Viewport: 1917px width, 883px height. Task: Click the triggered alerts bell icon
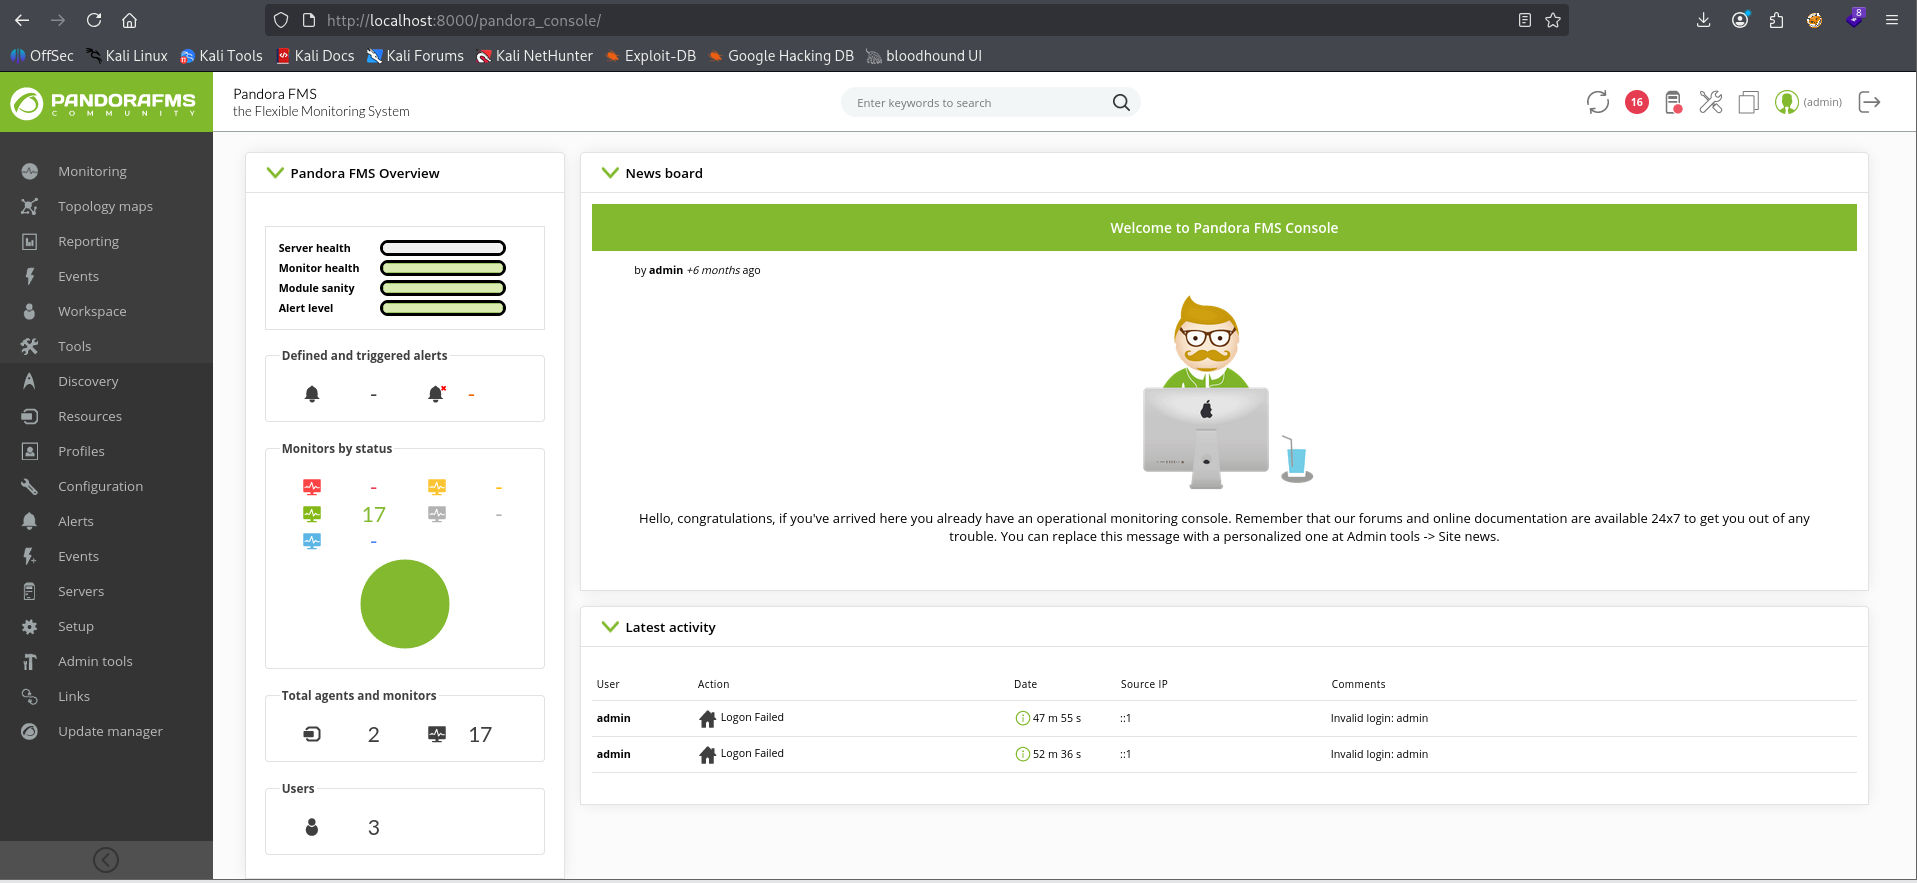(436, 394)
